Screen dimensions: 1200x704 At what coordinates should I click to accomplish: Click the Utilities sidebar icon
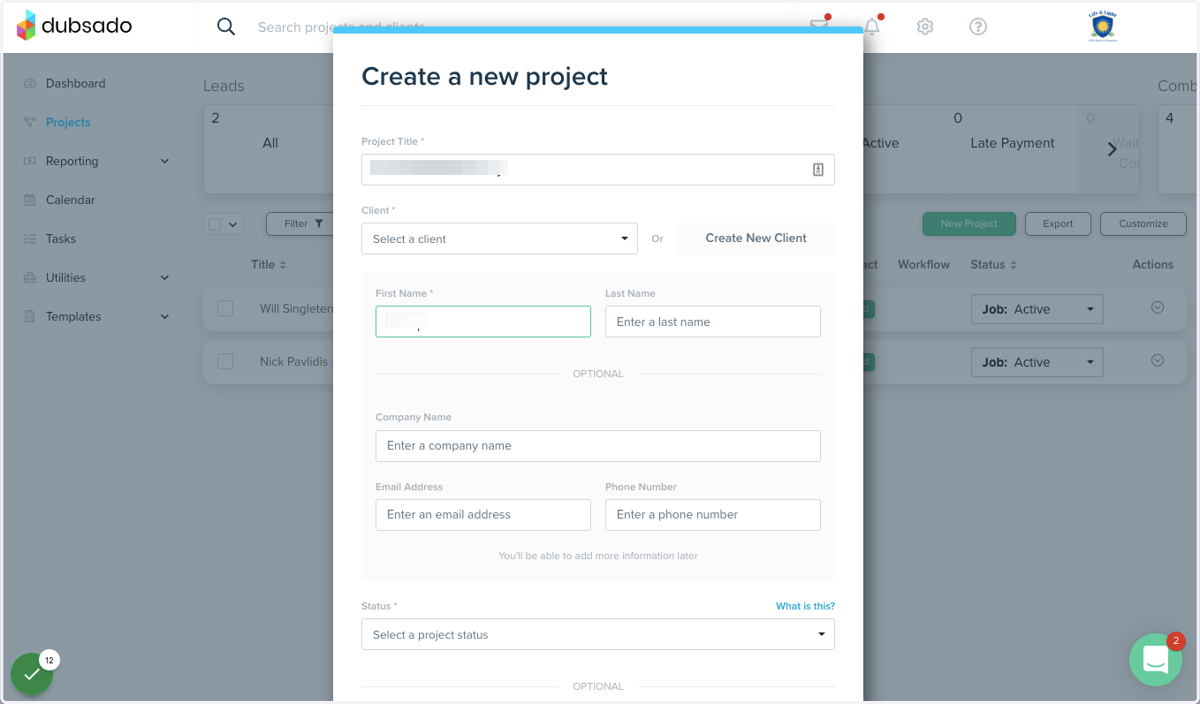coord(29,278)
